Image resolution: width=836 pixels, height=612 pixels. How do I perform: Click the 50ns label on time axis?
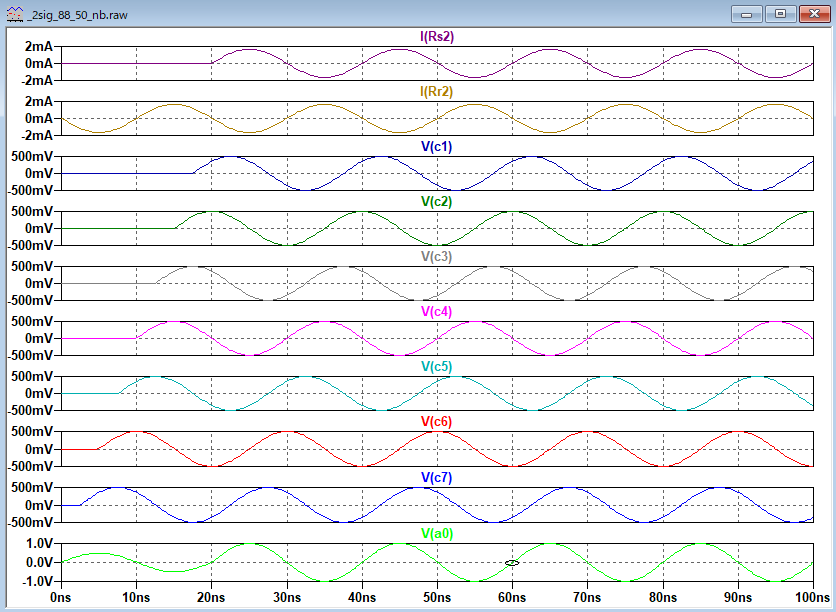pyautogui.click(x=436, y=597)
